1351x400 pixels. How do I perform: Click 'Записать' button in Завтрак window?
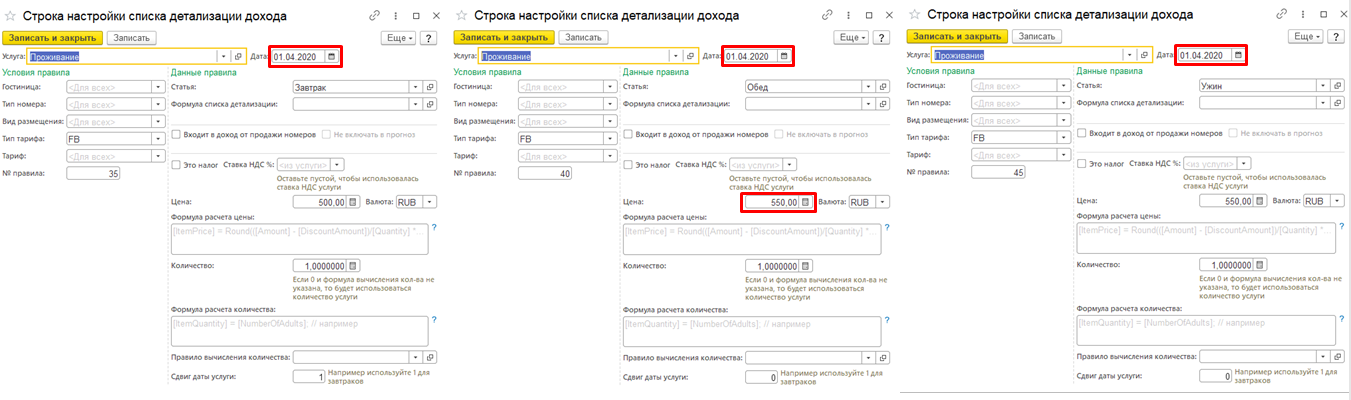[x=130, y=37]
